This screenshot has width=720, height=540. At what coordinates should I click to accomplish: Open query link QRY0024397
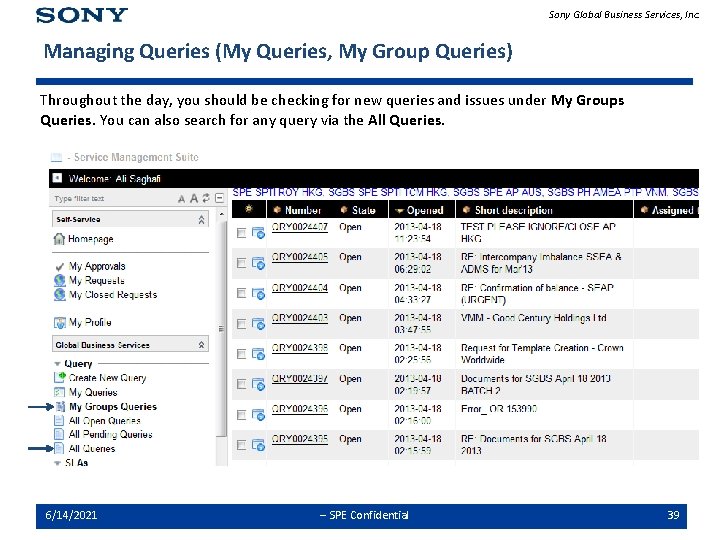pos(300,378)
